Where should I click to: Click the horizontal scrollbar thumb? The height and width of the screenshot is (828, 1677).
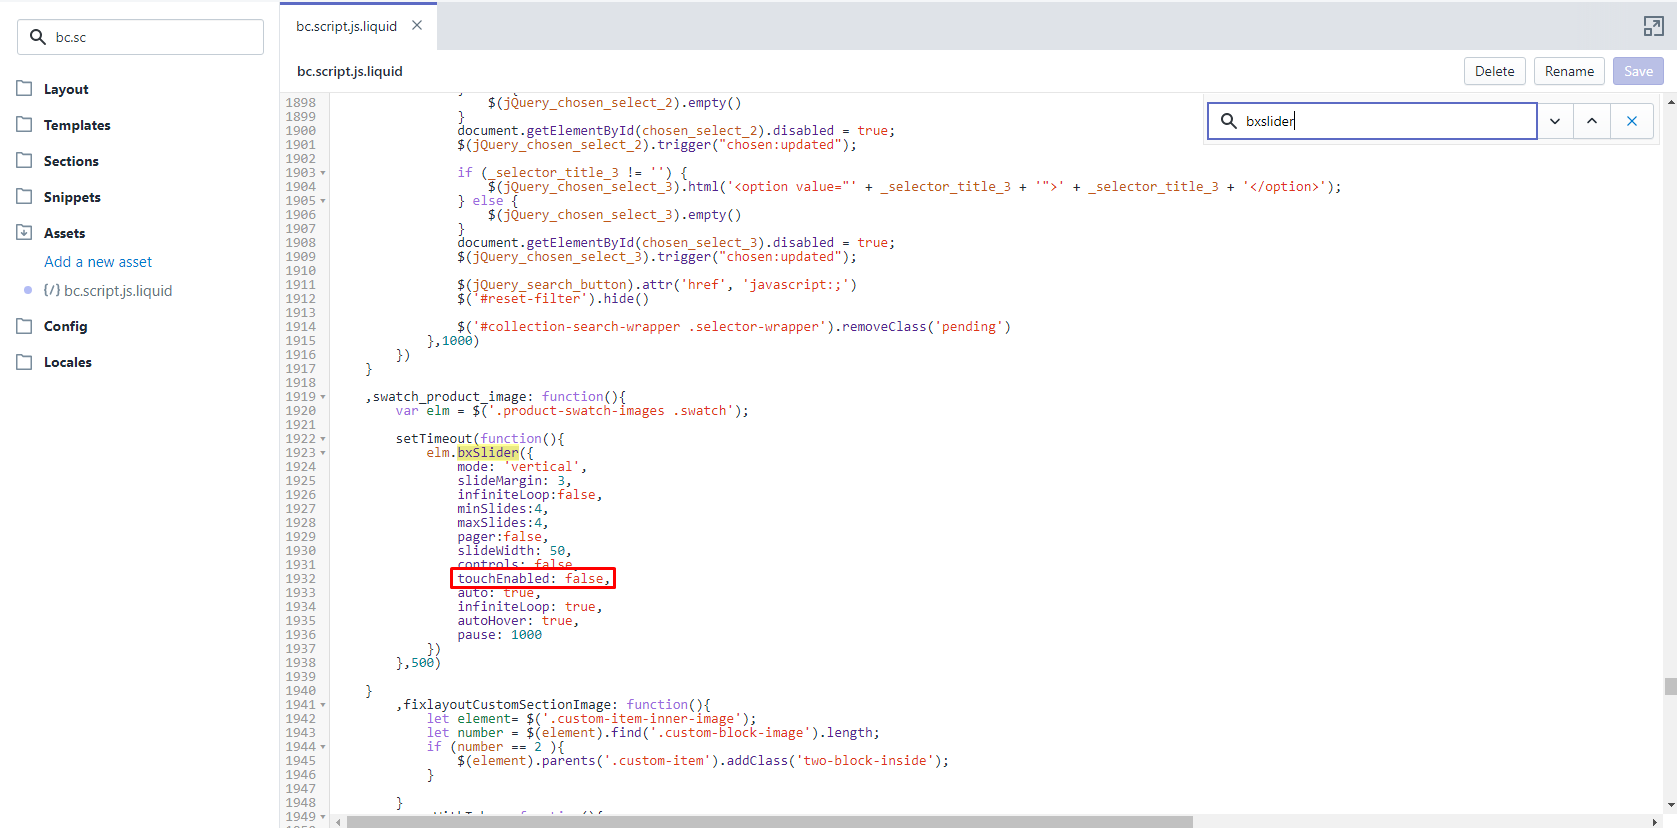[x=770, y=822]
